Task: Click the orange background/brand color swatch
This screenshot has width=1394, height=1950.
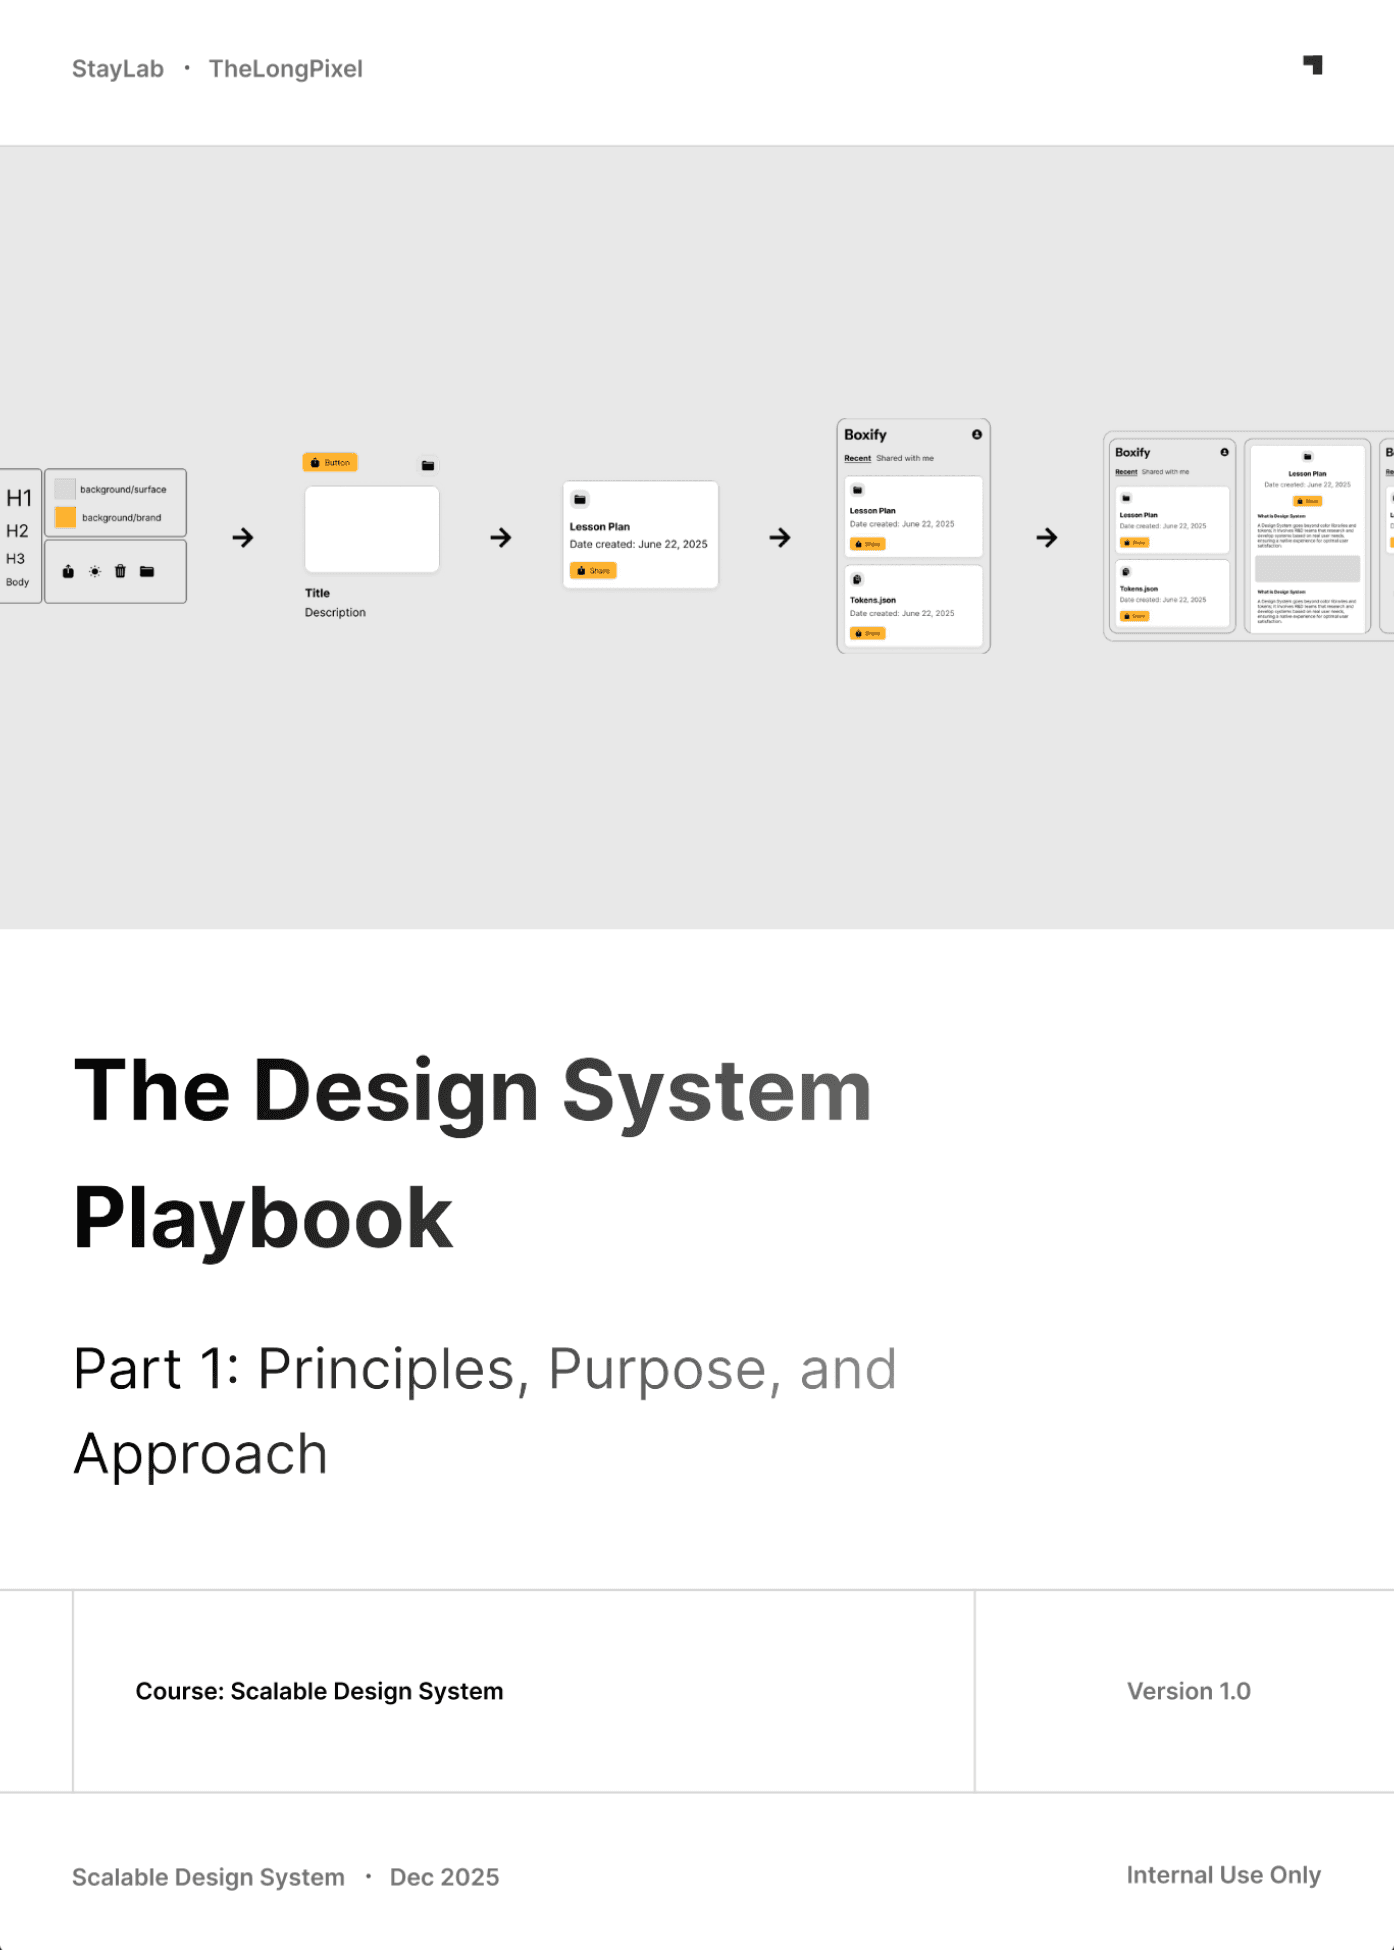Action: [66, 517]
